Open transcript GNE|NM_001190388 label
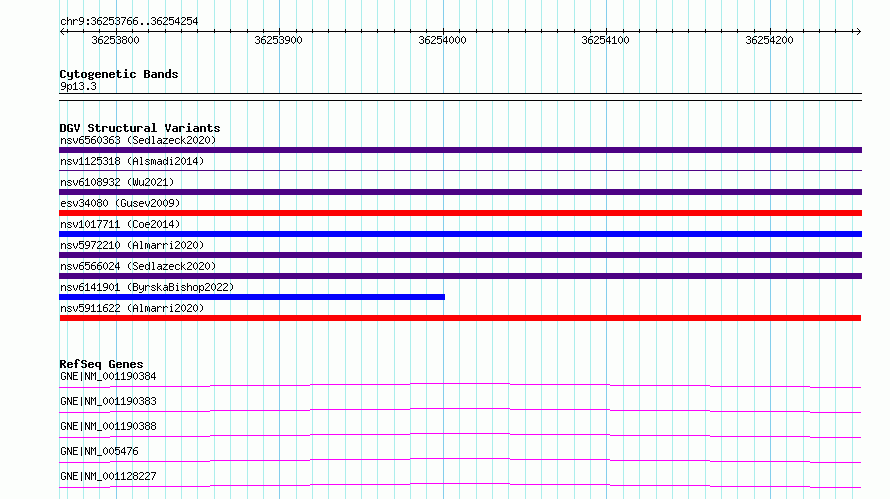890x499 pixels. (x=108, y=426)
